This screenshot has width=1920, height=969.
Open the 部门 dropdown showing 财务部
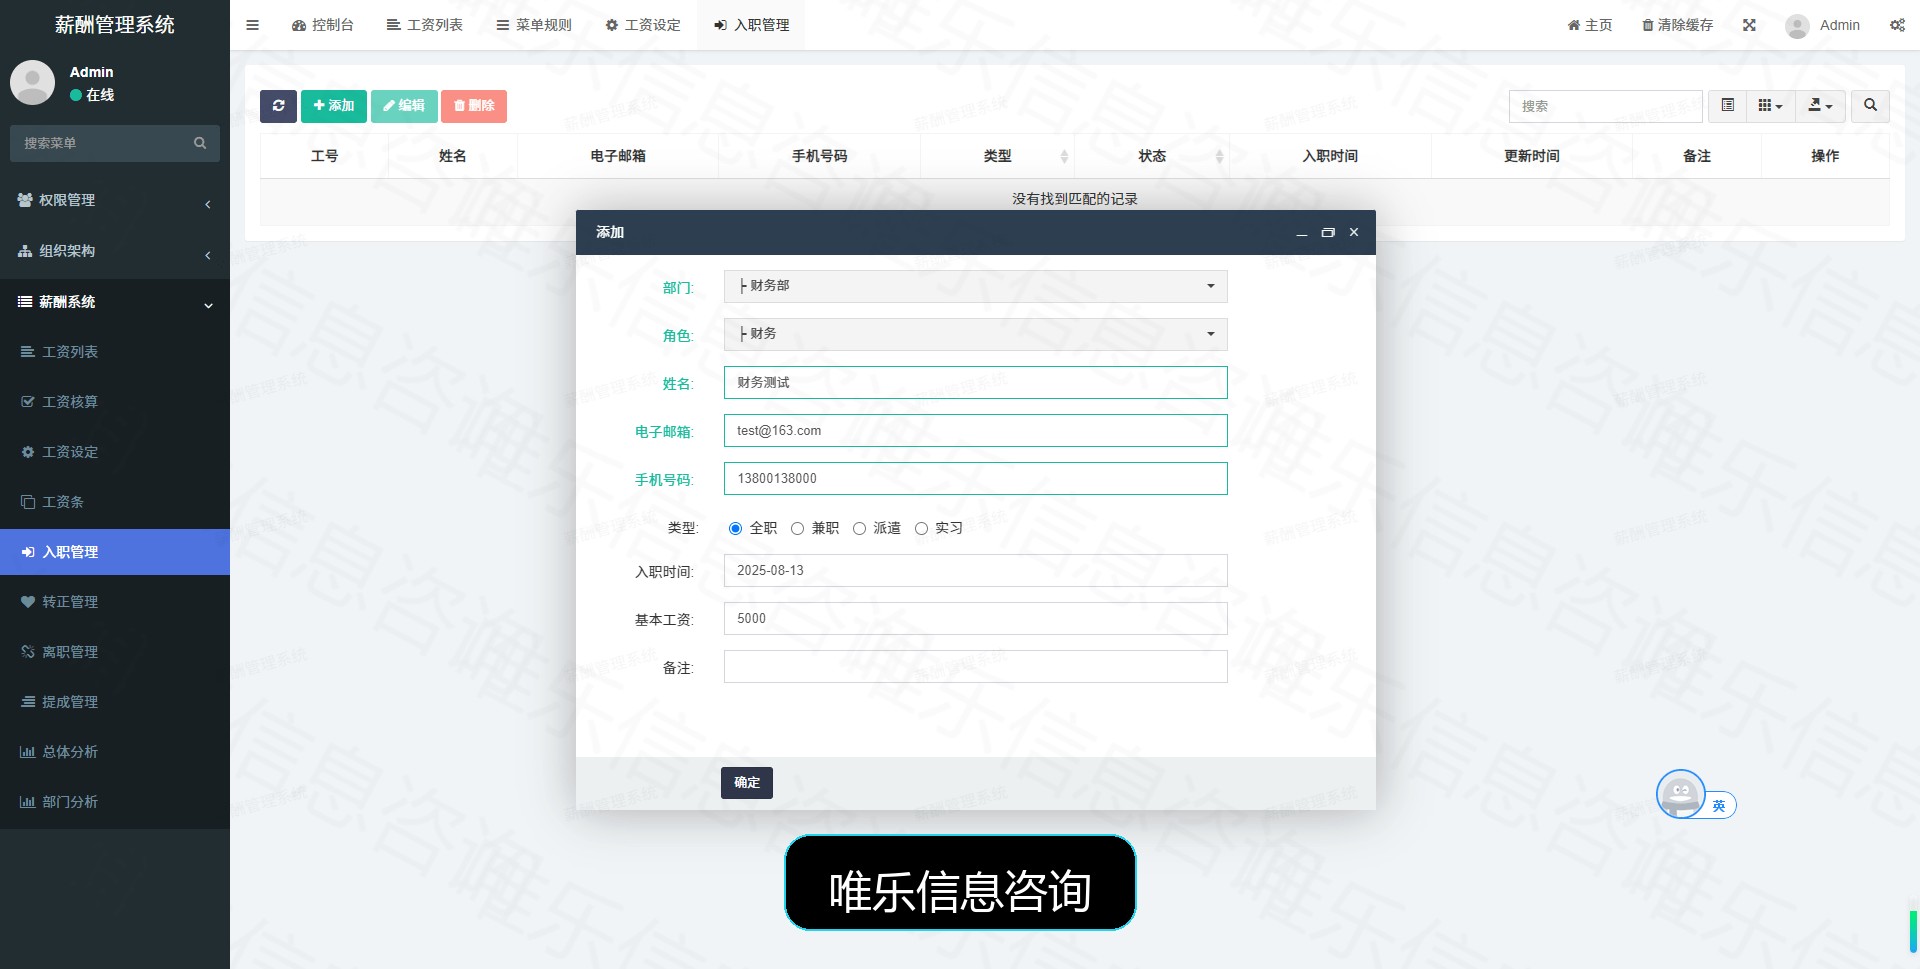coord(975,286)
